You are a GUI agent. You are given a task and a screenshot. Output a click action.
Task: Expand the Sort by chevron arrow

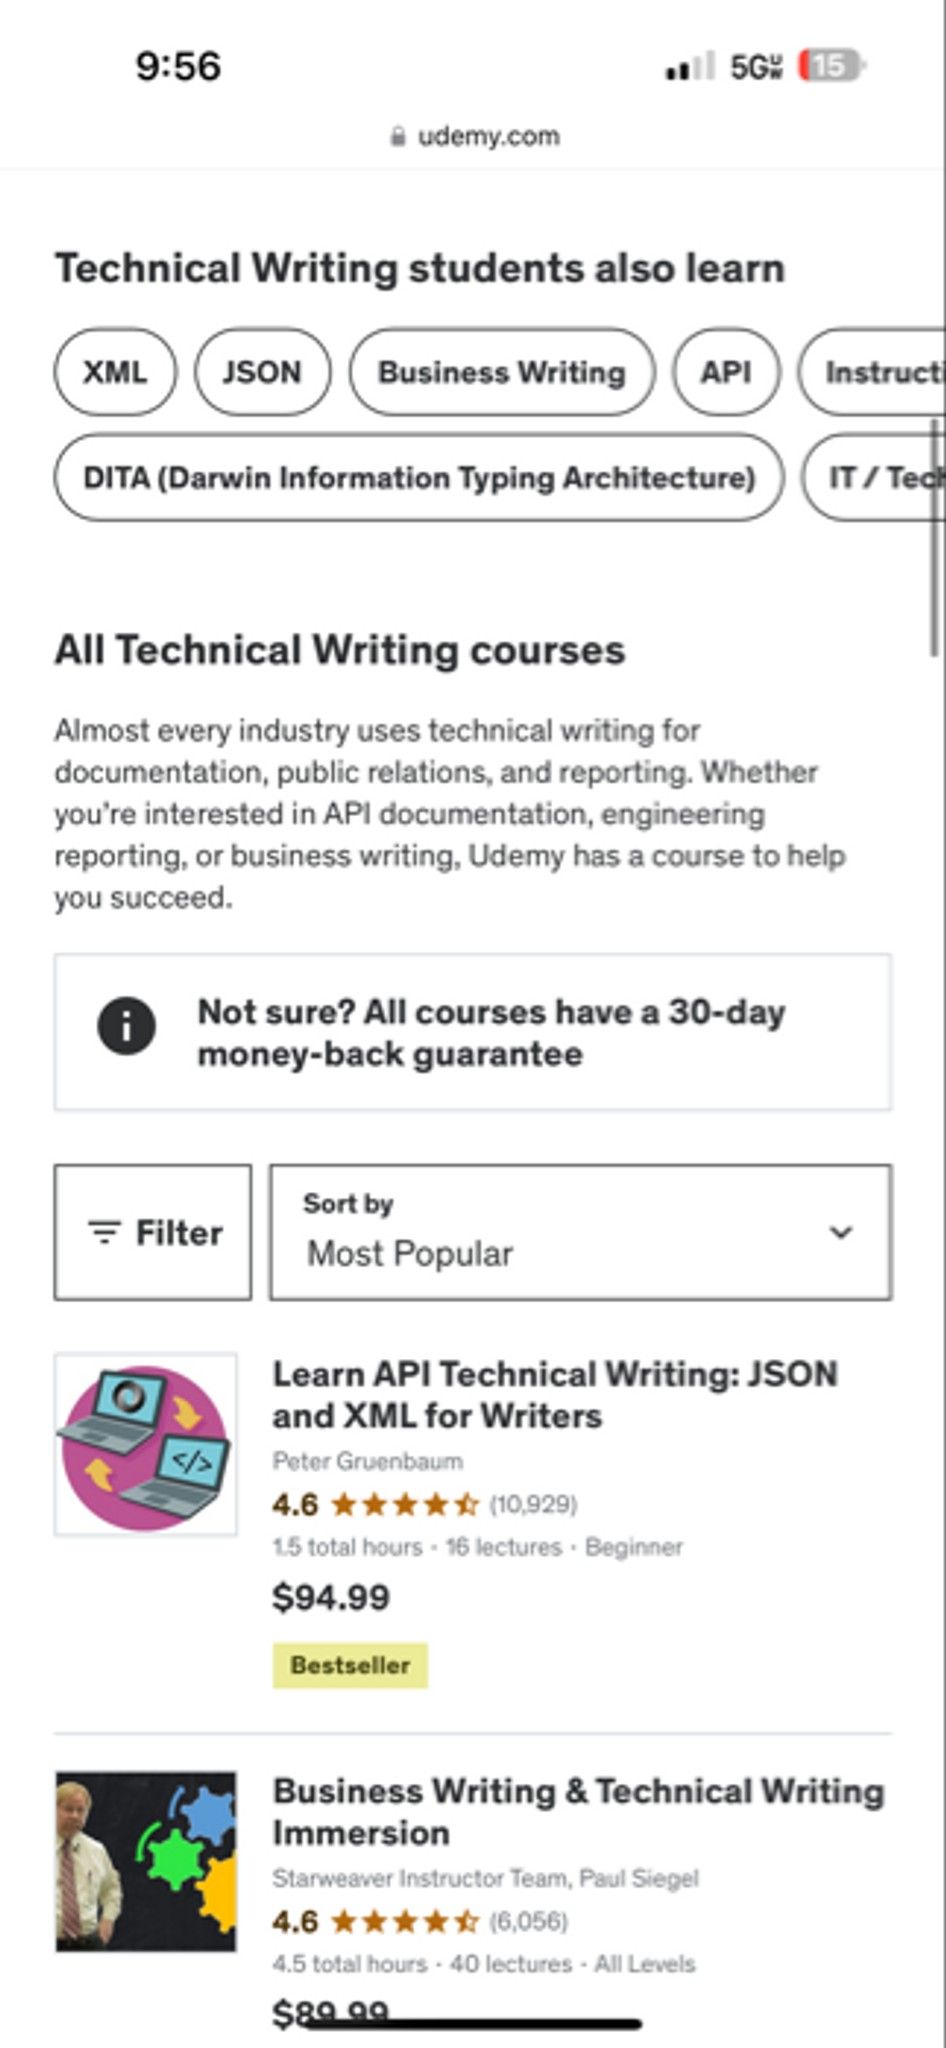click(841, 1232)
